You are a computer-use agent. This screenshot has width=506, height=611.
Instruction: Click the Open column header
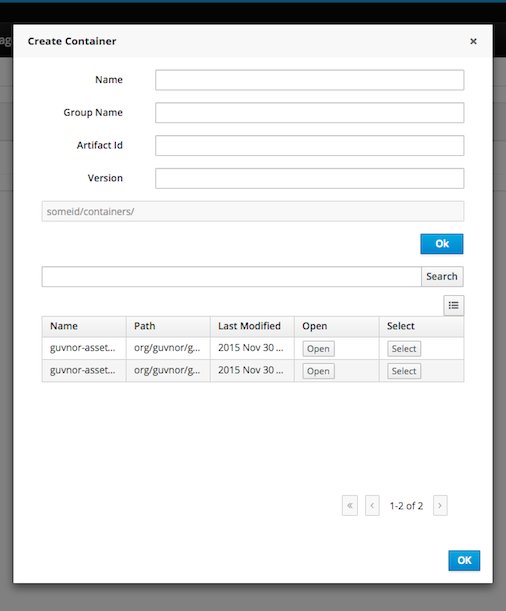[337, 326]
